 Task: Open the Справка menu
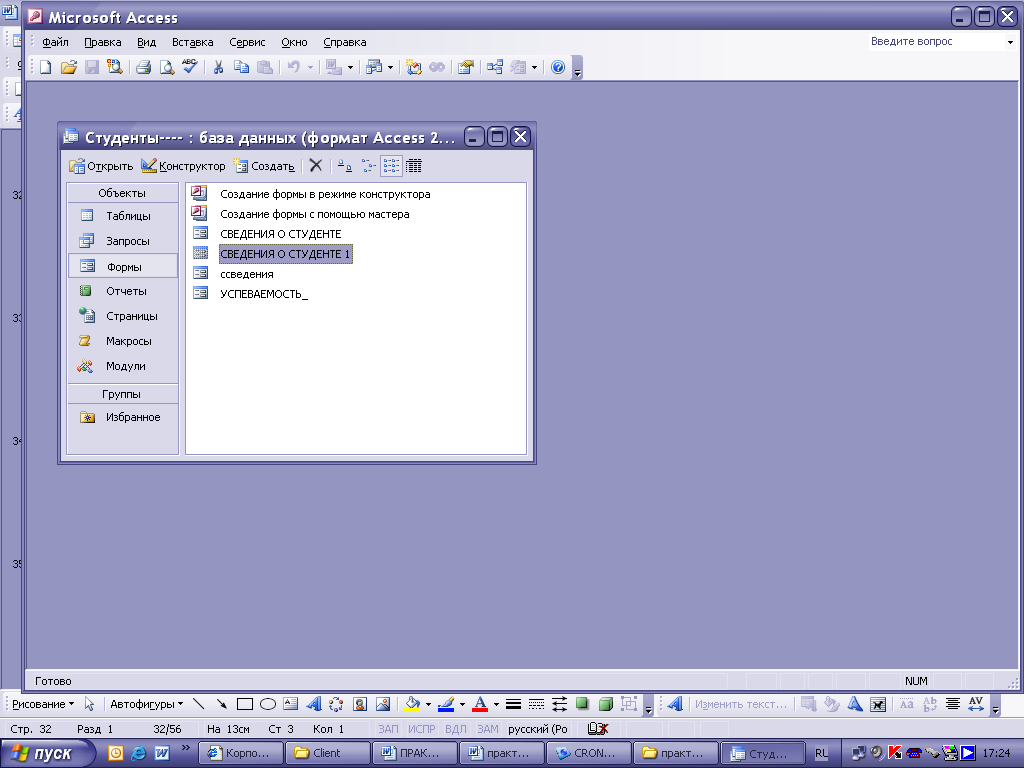[x=345, y=42]
